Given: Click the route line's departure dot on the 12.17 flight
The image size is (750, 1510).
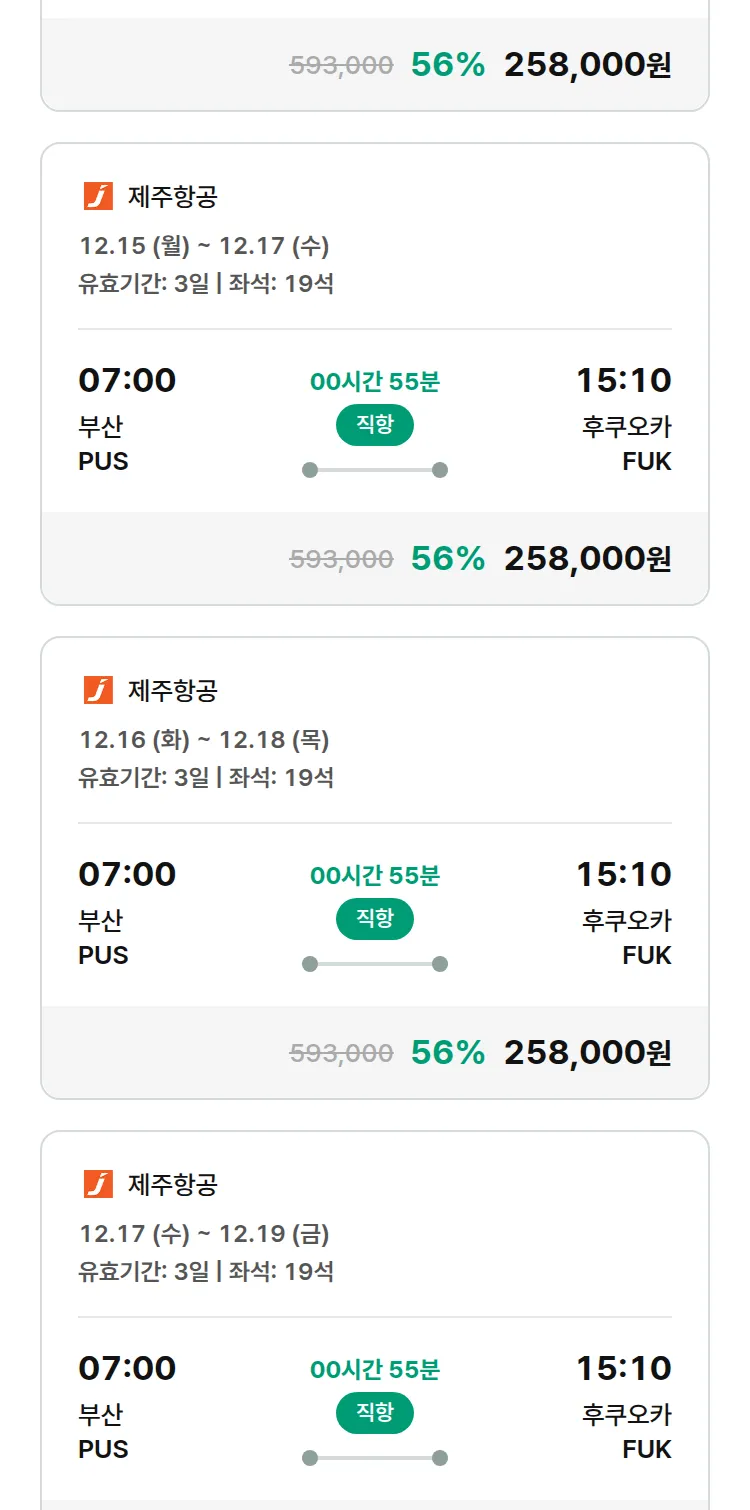Looking at the screenshot, I should click(310, 1458).
